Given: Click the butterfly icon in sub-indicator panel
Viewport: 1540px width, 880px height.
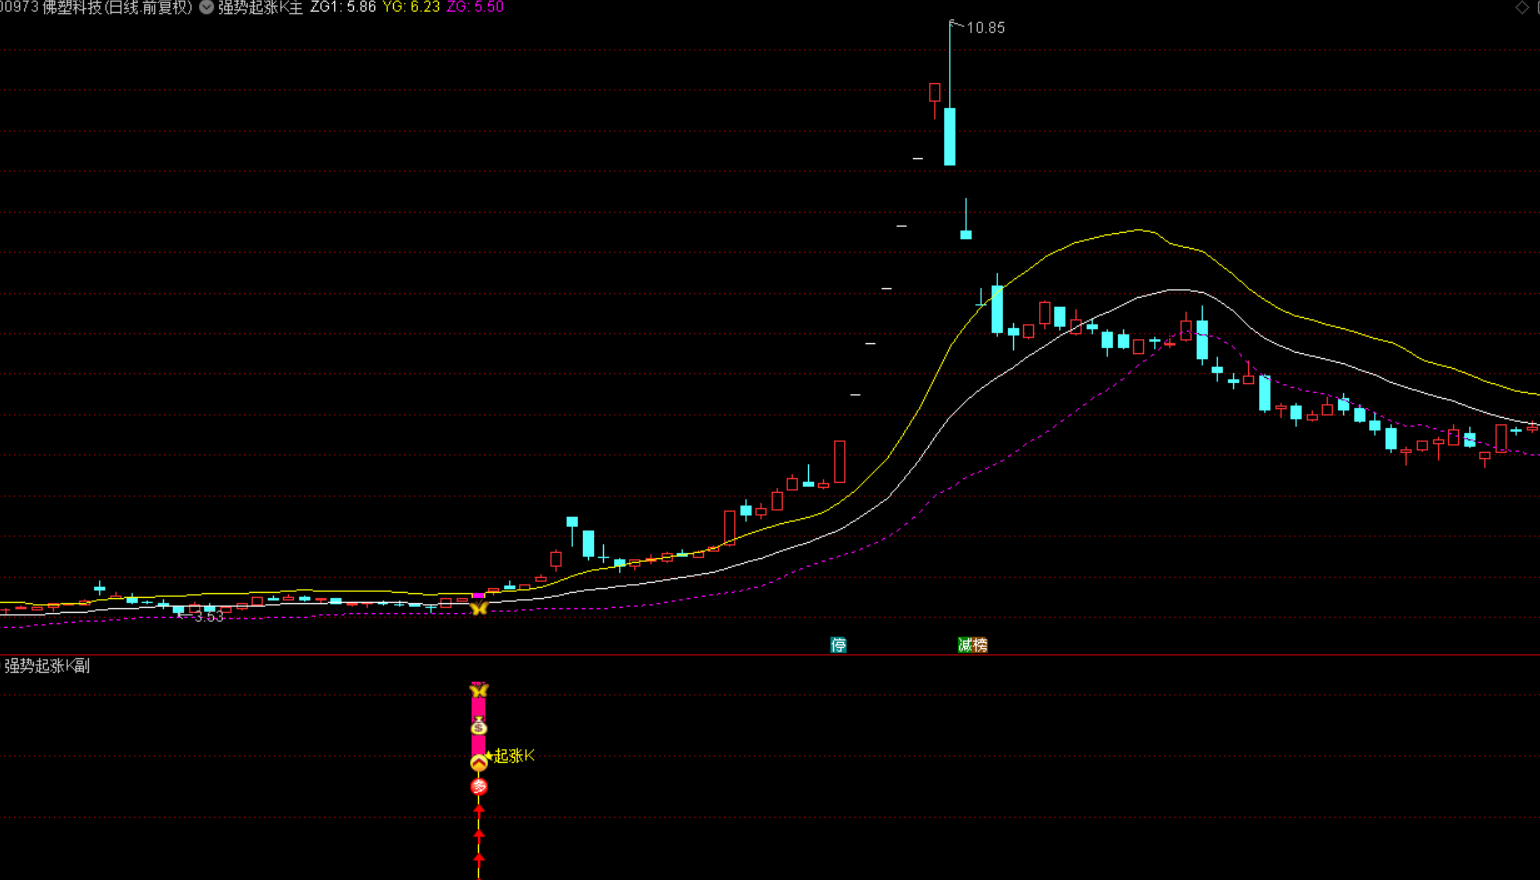Looking at the screenshot, I should (x=479, y=690).
